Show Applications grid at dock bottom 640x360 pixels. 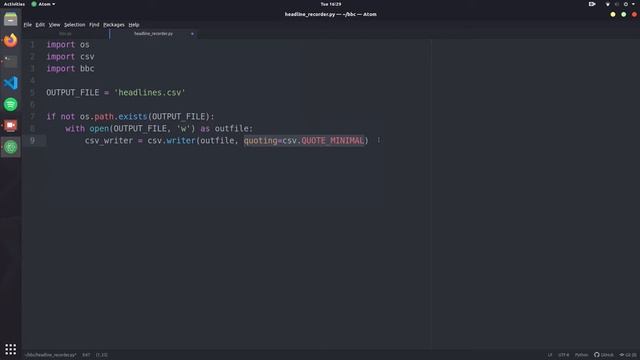click(11, 349)
